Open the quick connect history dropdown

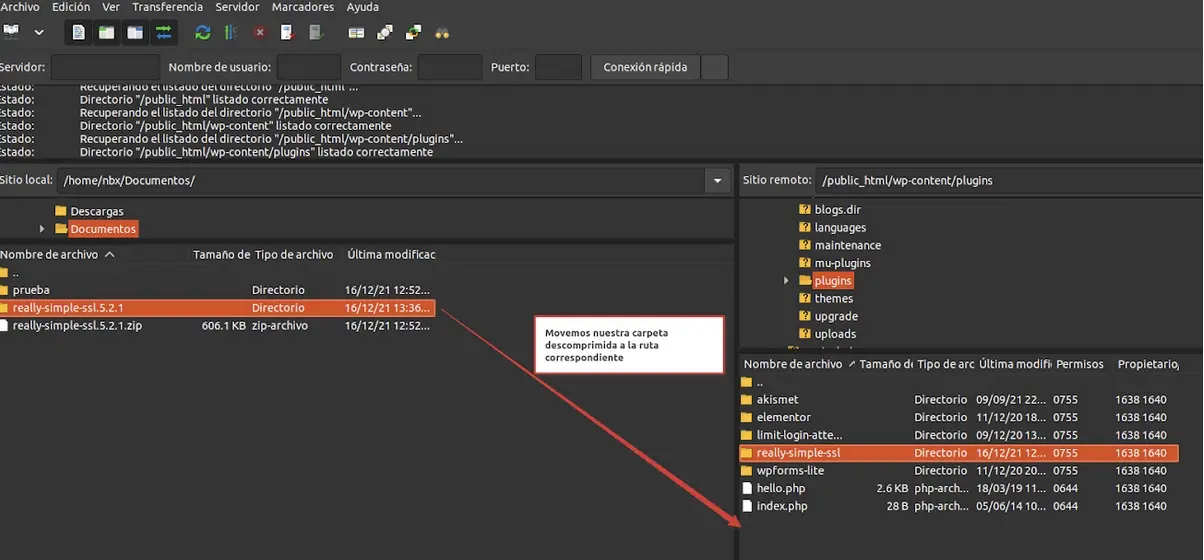[714, 67]
